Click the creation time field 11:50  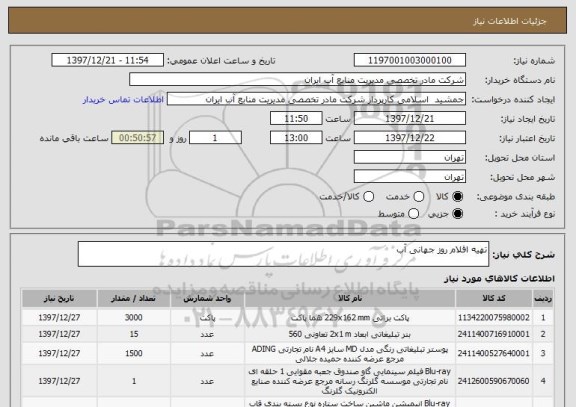coord(296,119)
